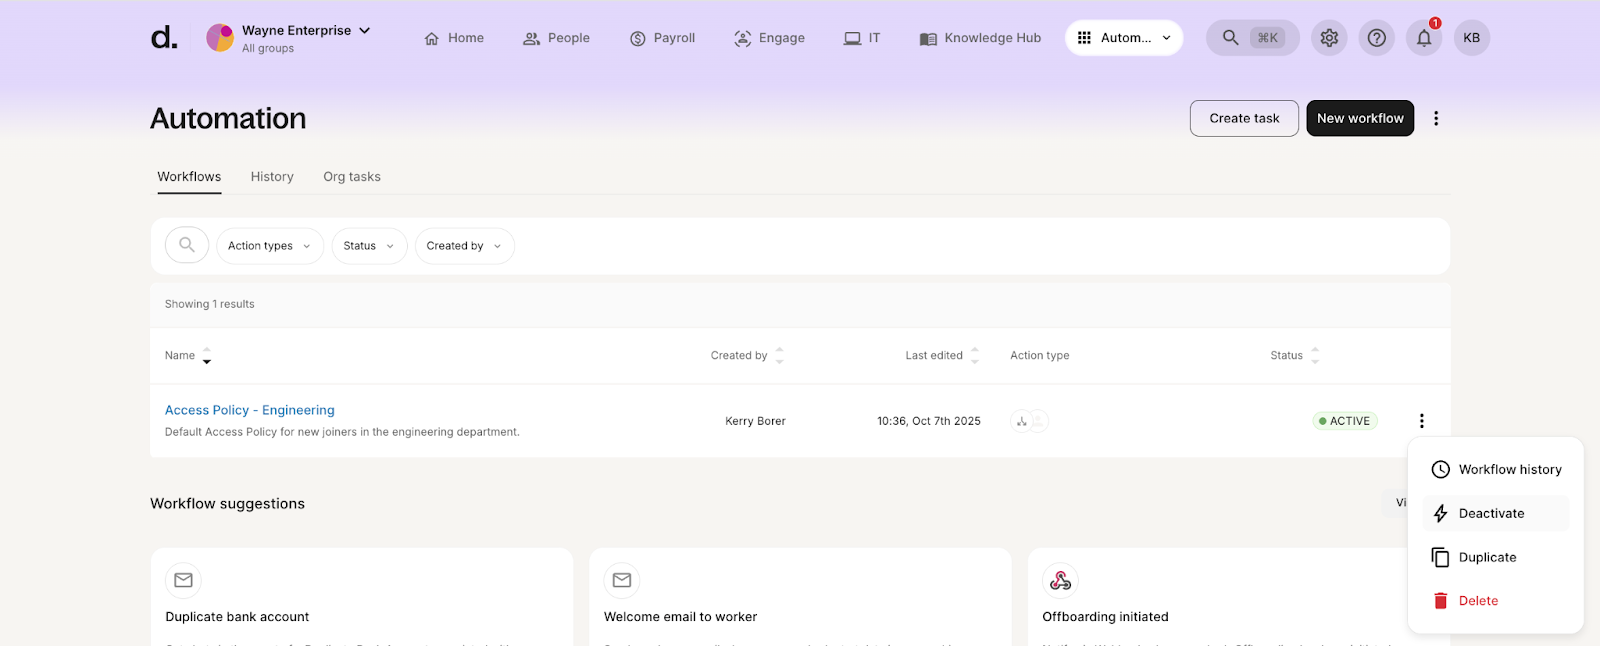
Task: Click the Offboarding initiated webhook icon
Action: click(1060, 580)
